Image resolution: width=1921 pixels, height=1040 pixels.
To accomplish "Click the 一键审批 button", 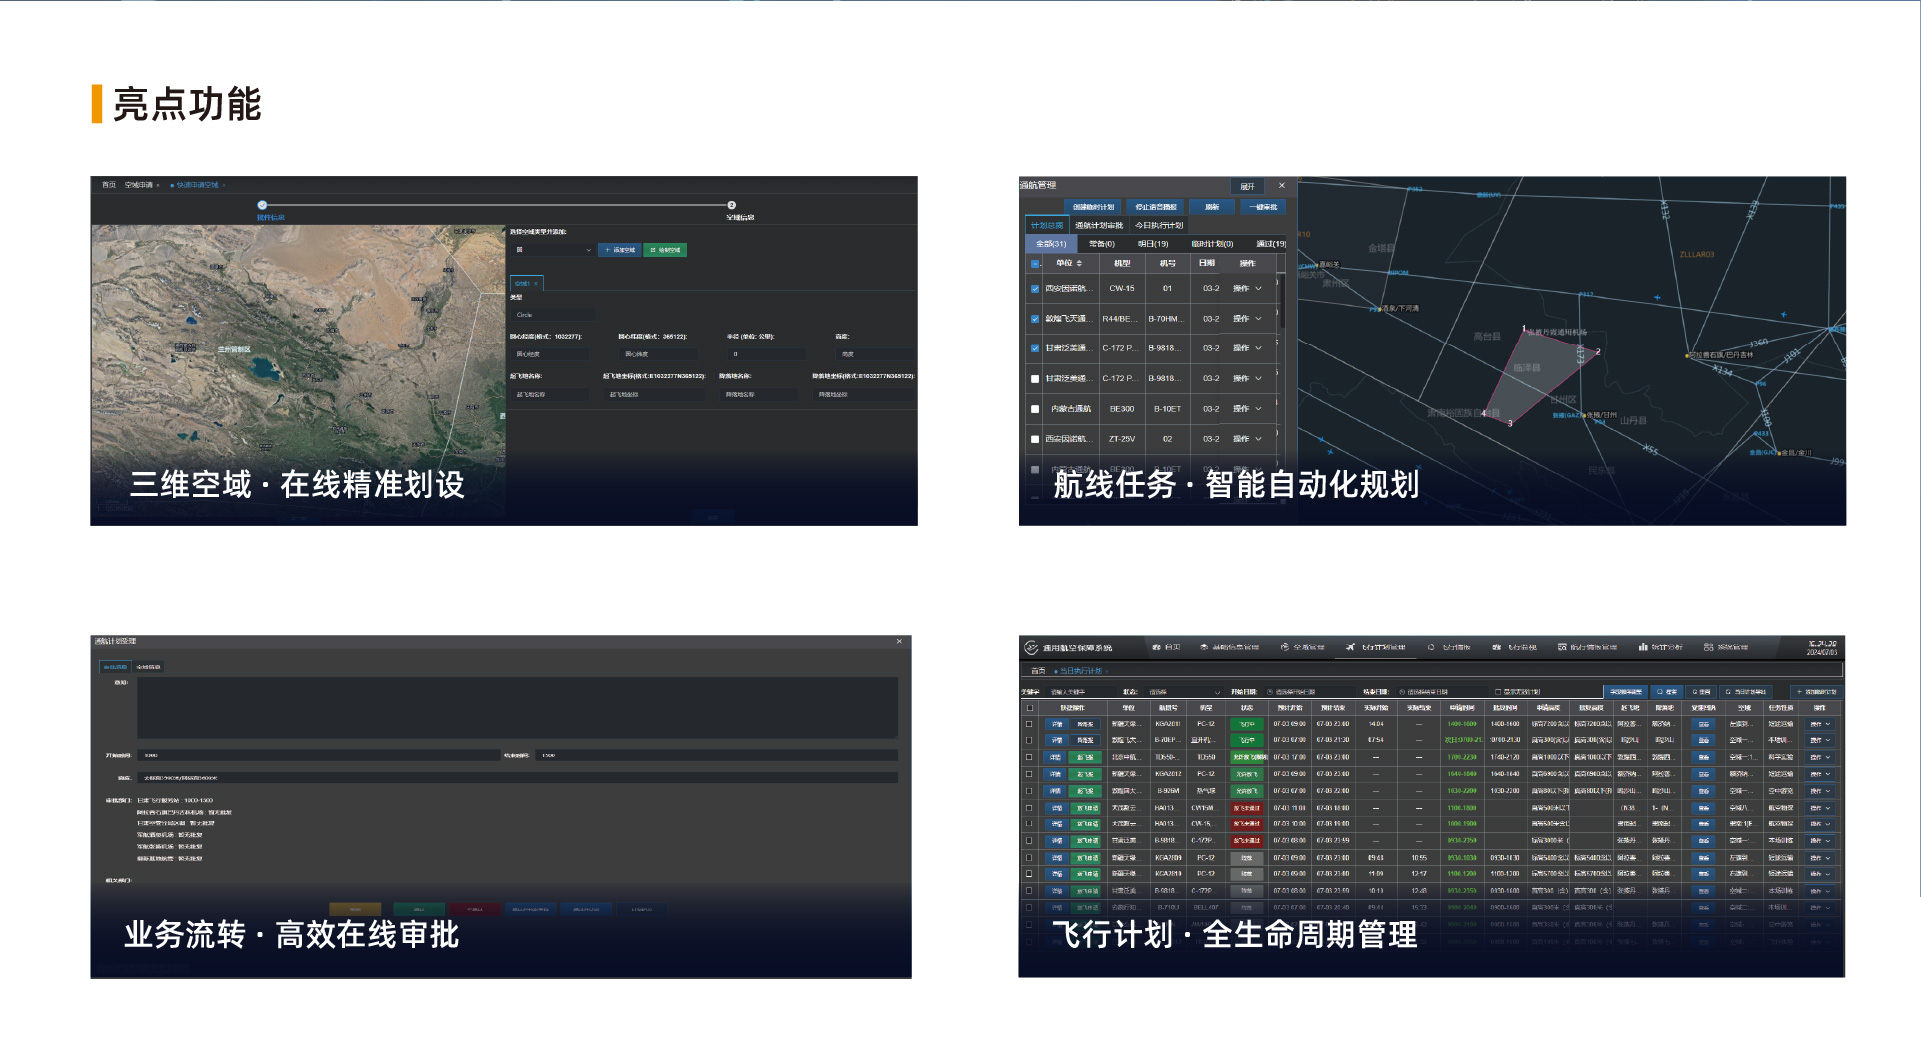I will (x=1264, y=207).
